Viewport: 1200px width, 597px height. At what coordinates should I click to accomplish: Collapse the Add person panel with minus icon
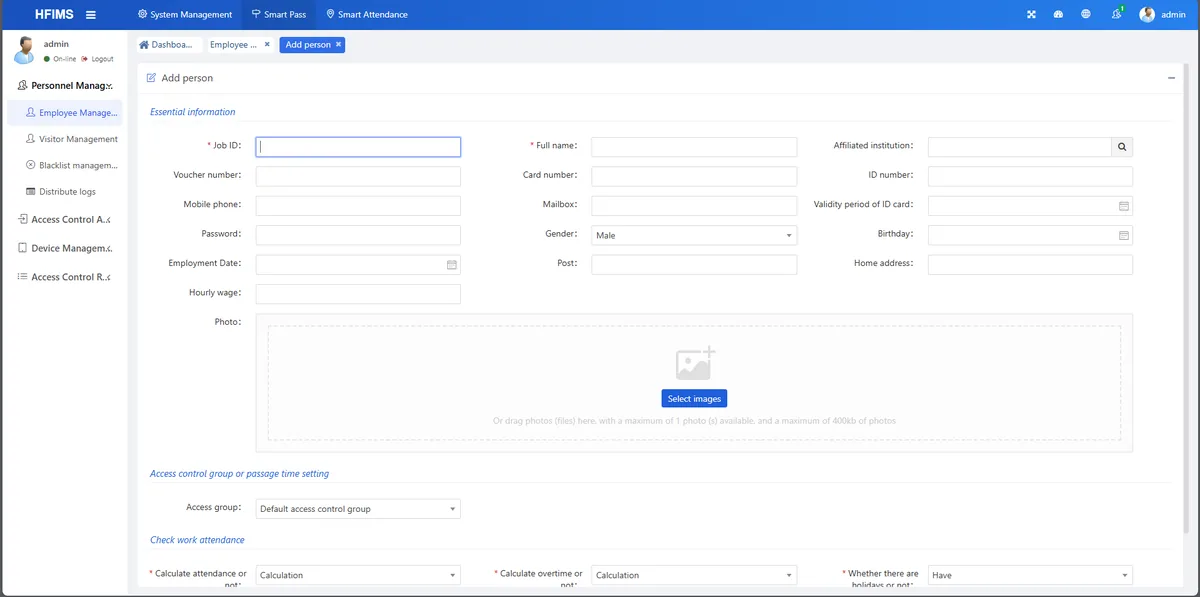point(1171,77)
